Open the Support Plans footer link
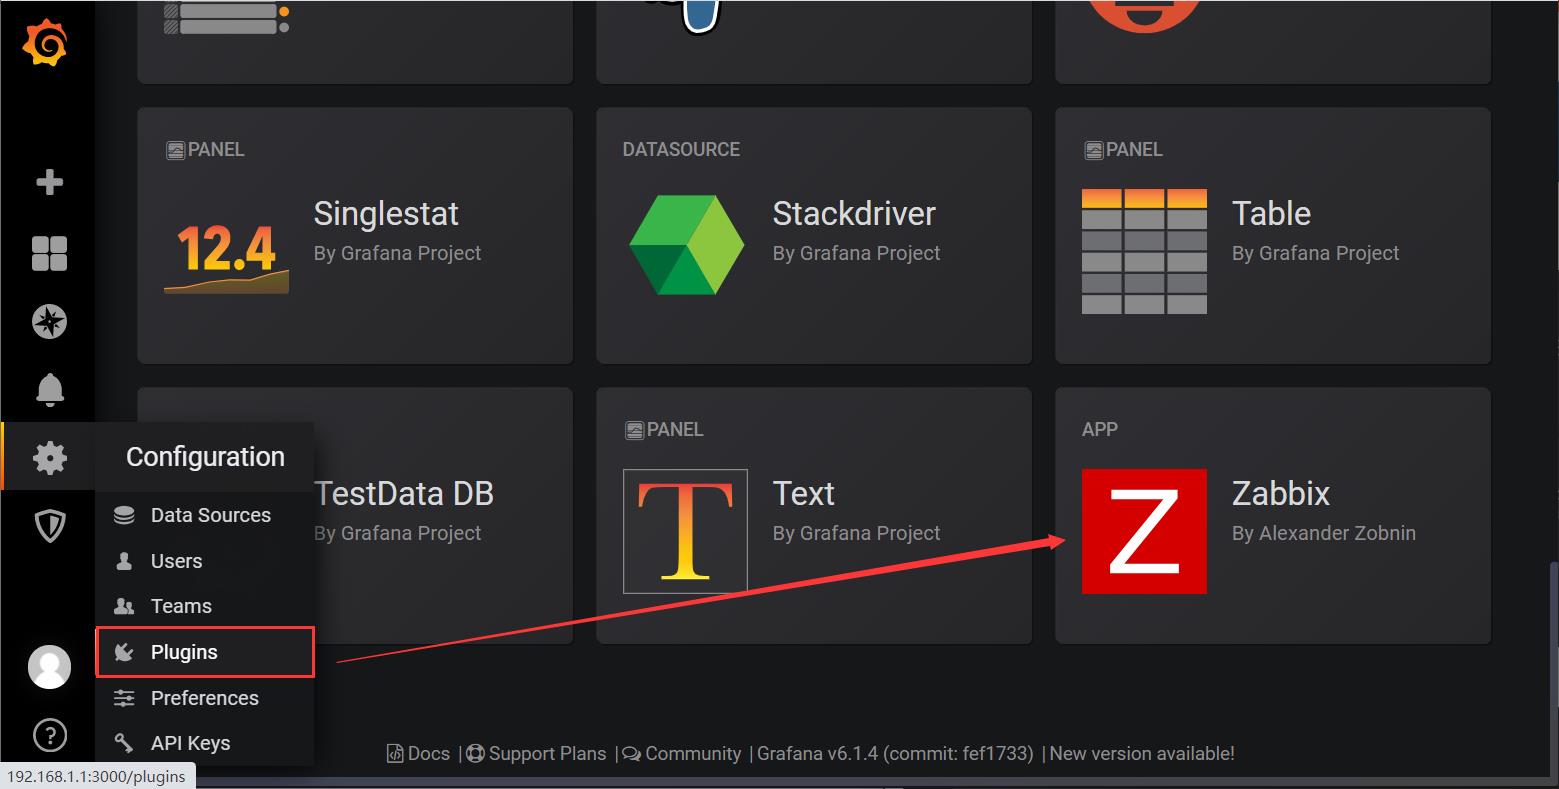 536,754
